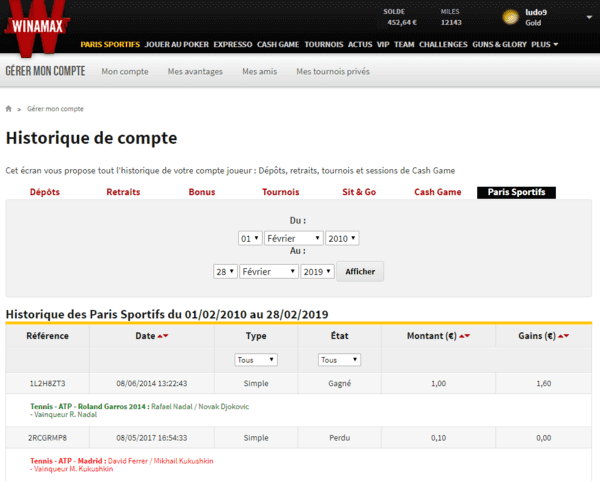Open end year dropdown 2019
This screenshot has width=600, height=481.
click(317, 272)
